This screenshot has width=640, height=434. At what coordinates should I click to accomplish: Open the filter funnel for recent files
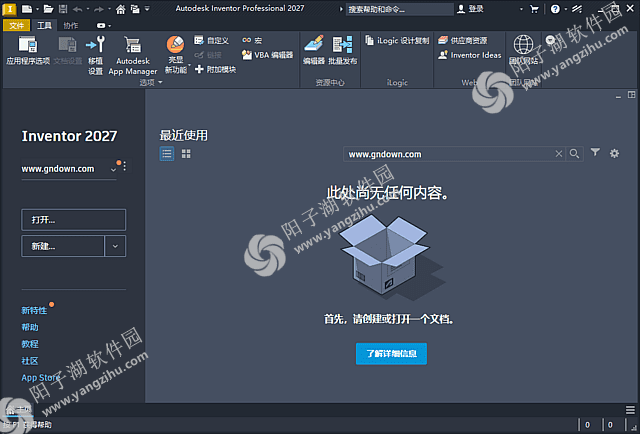click(595, 153)
